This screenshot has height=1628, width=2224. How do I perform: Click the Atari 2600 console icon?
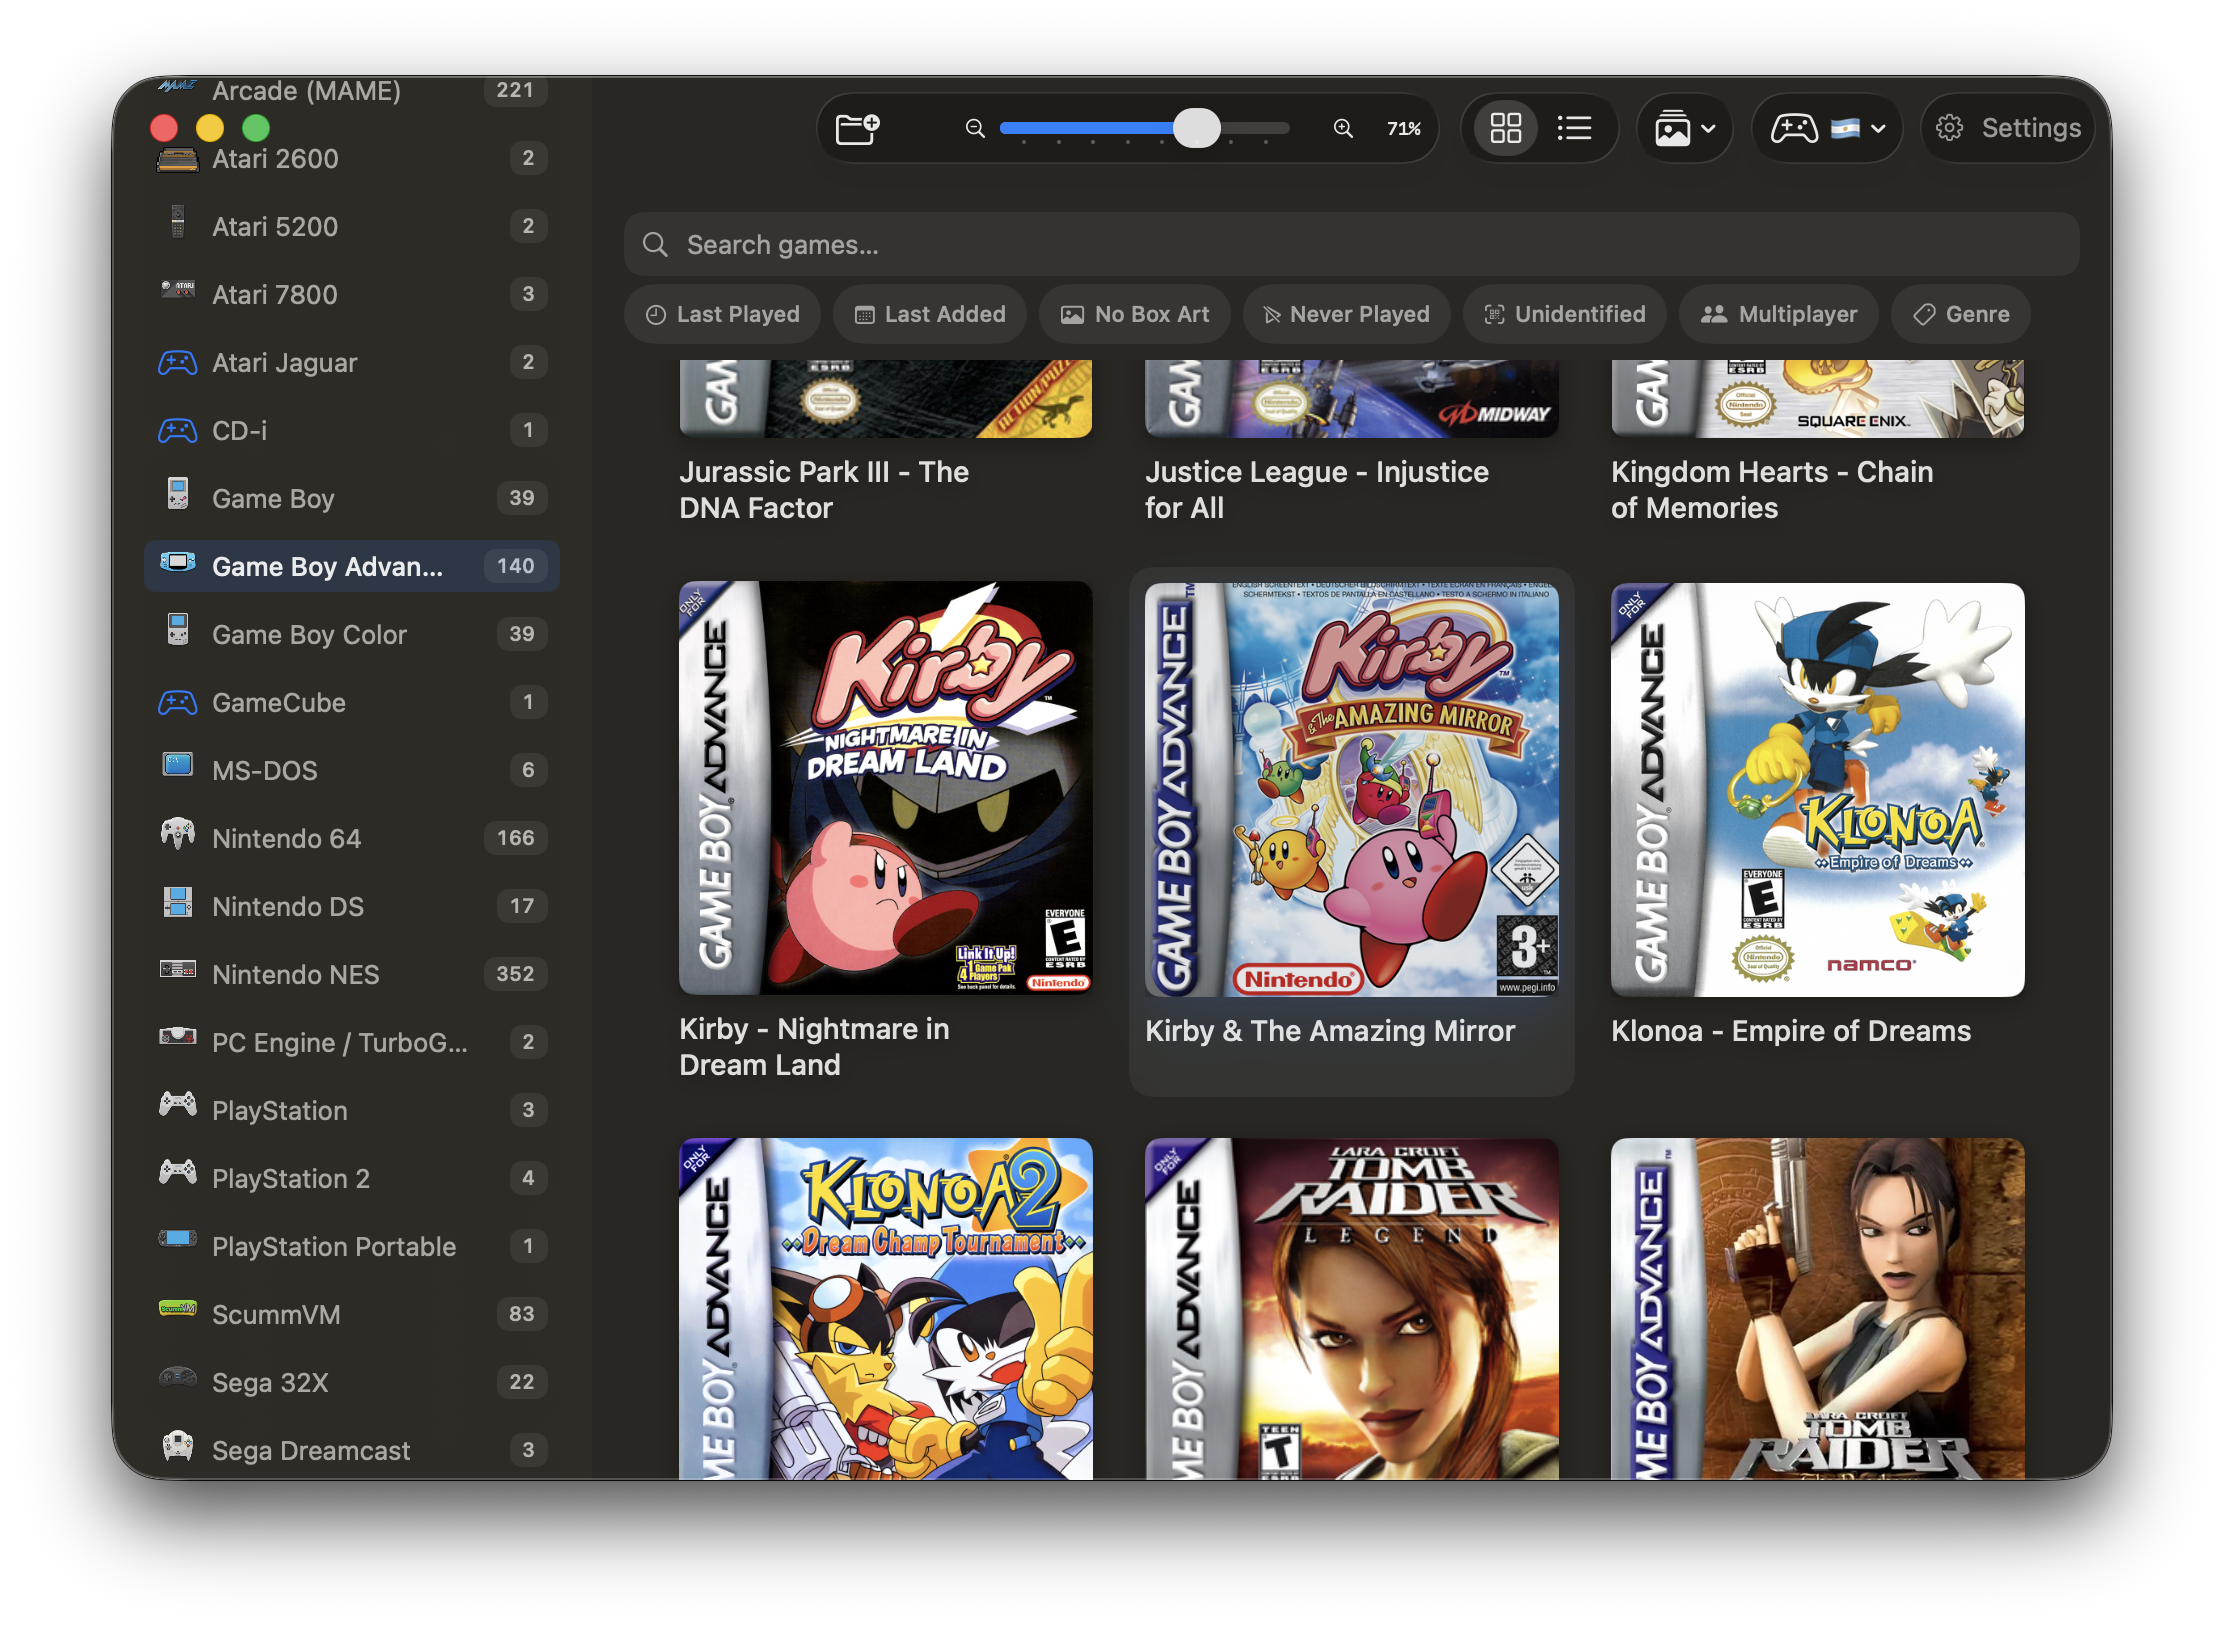pyautogui.click(x=178, y=159)
